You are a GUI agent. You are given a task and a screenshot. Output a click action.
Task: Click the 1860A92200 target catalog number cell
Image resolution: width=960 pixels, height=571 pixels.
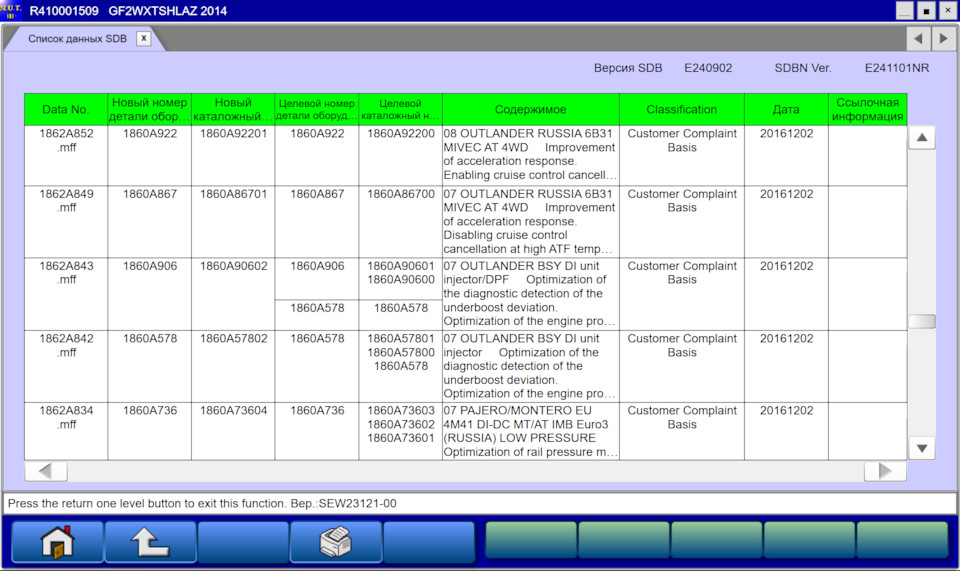click(x=400, y=155)
